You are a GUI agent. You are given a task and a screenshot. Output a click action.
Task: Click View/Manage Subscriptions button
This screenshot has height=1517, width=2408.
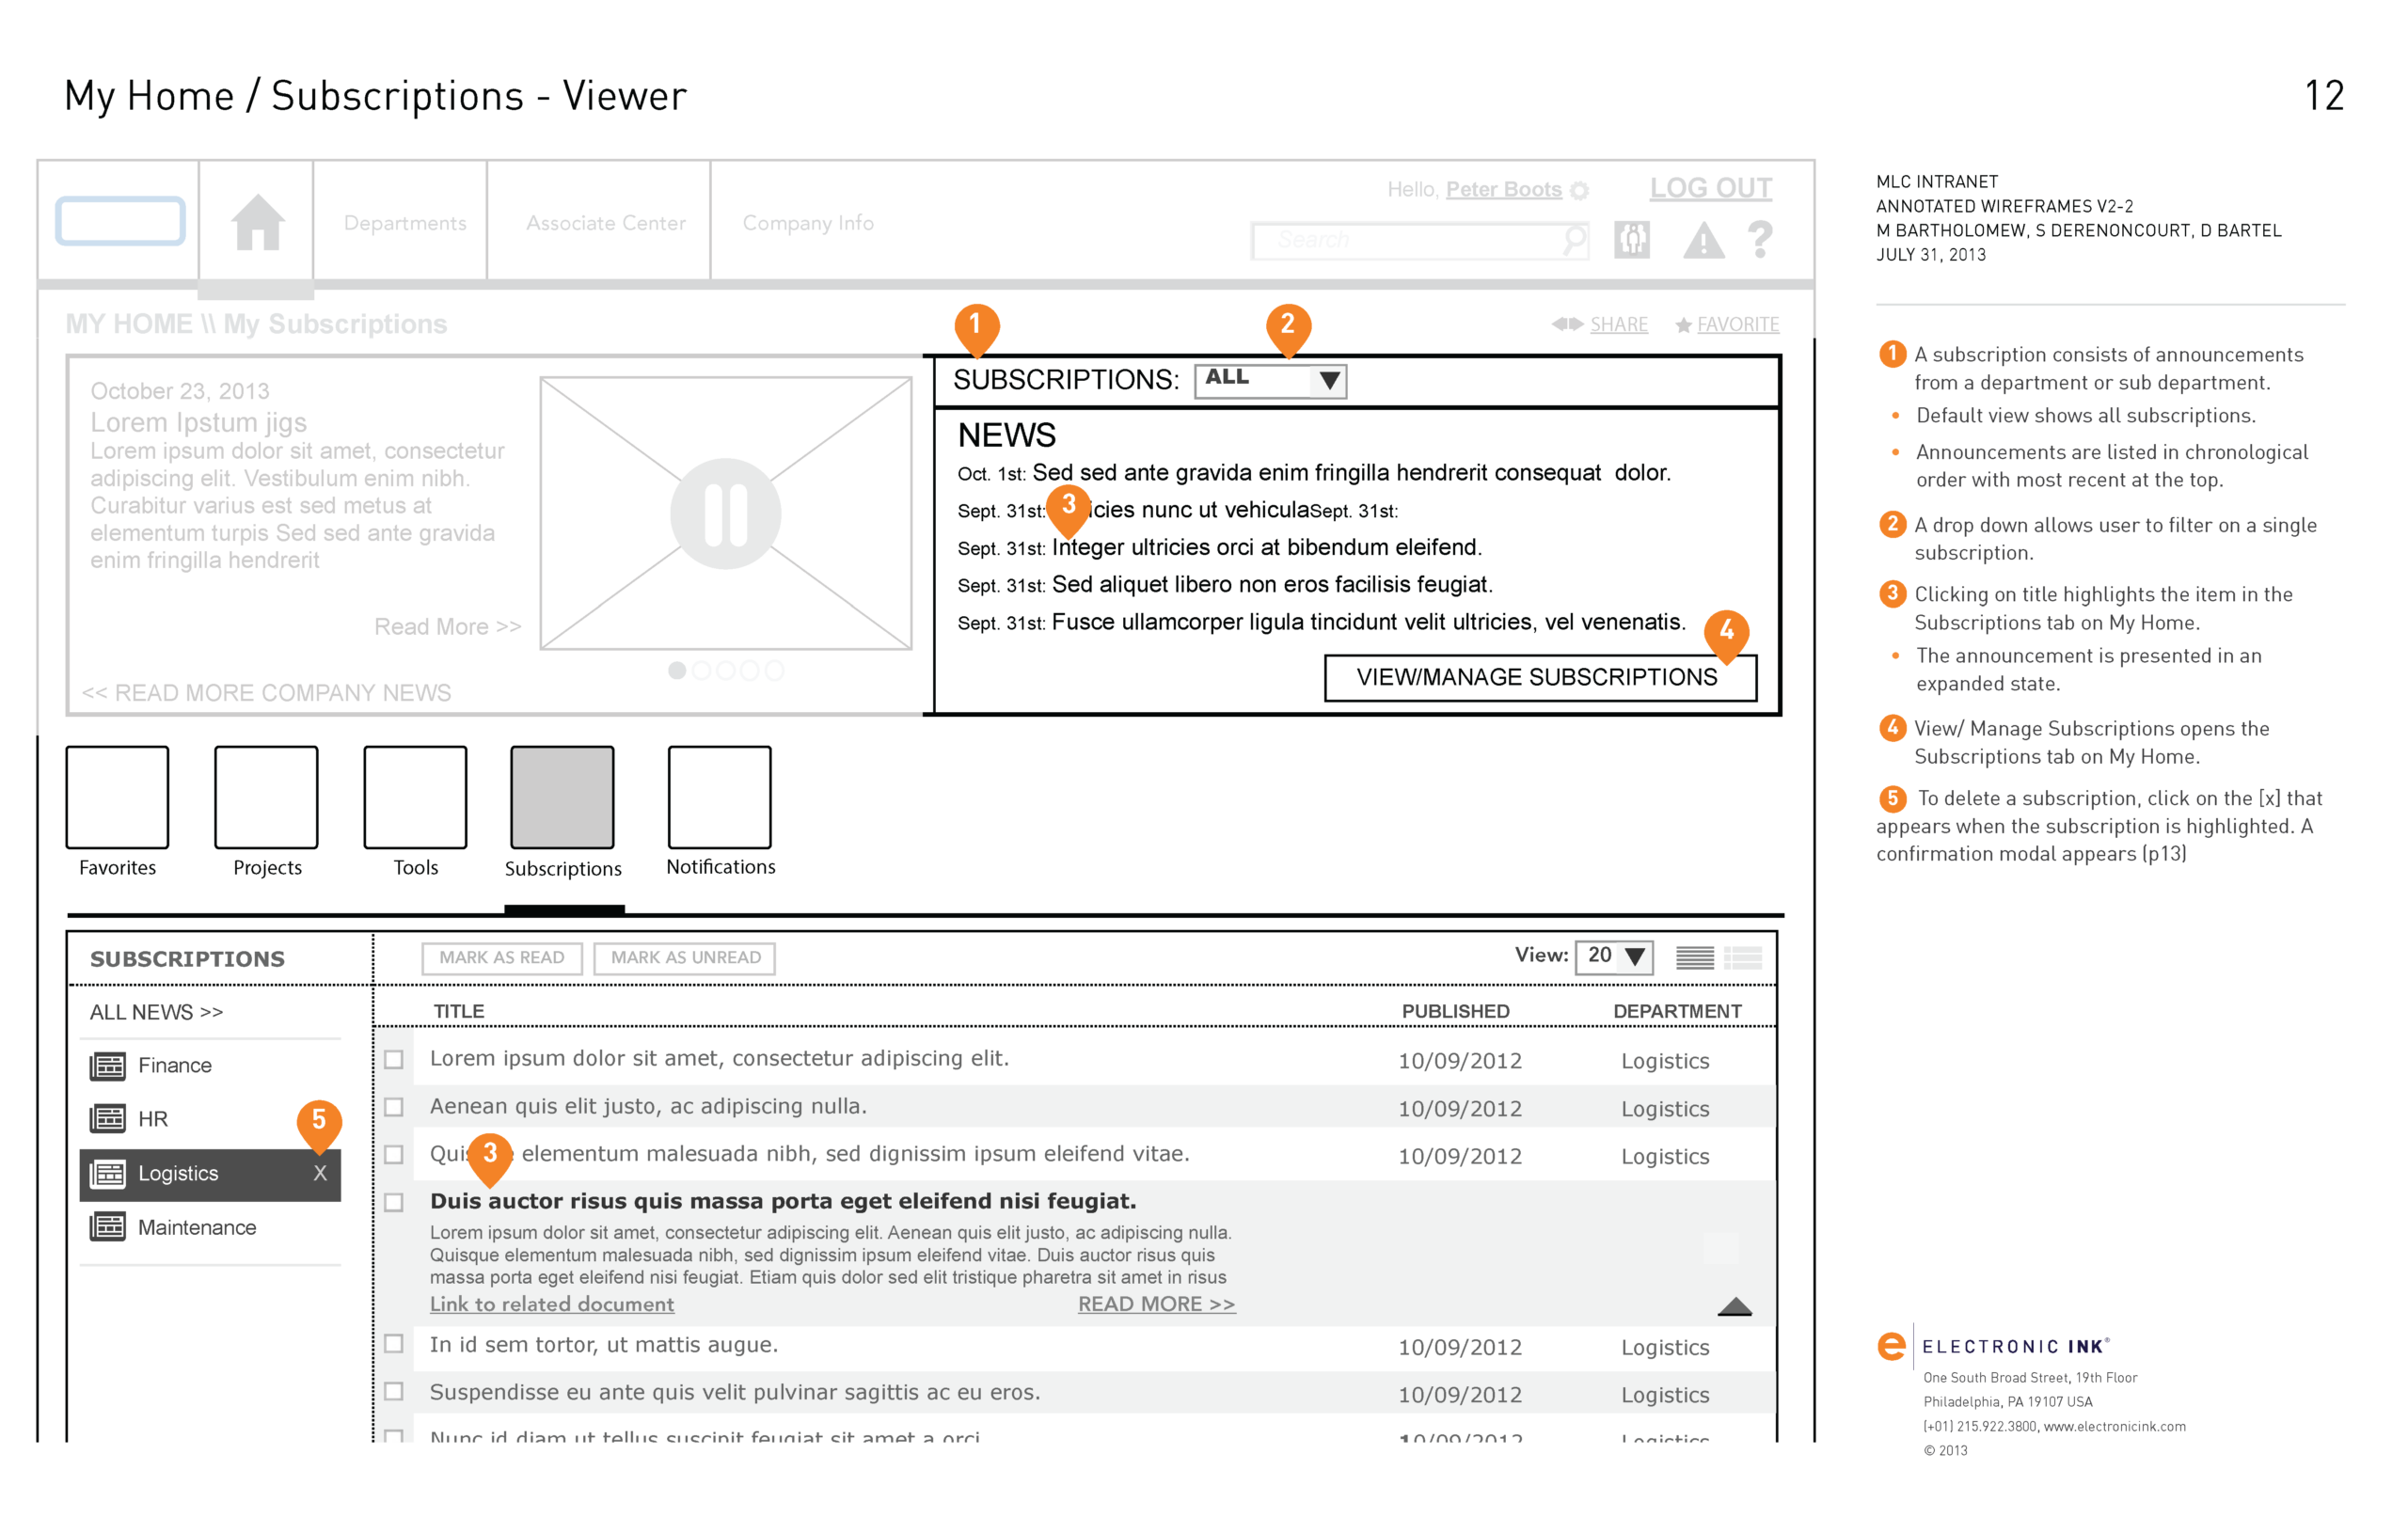click(1539, 677)
